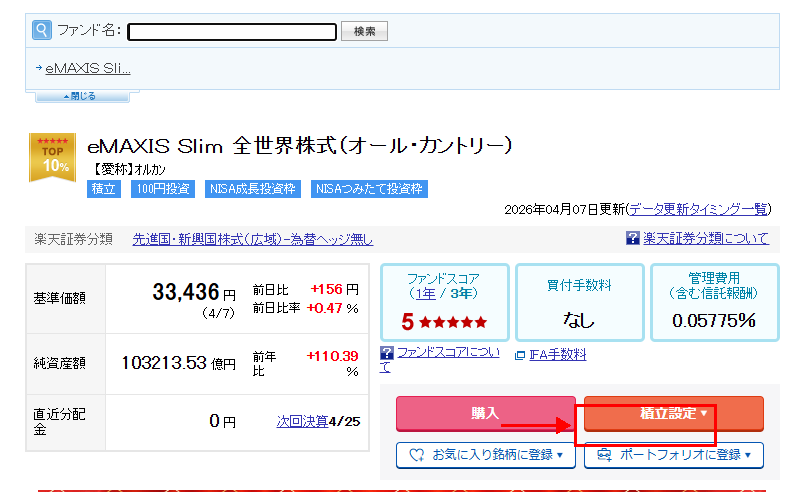Expand ポートフォリオに登録 dropdown arrow

[748, 455]
